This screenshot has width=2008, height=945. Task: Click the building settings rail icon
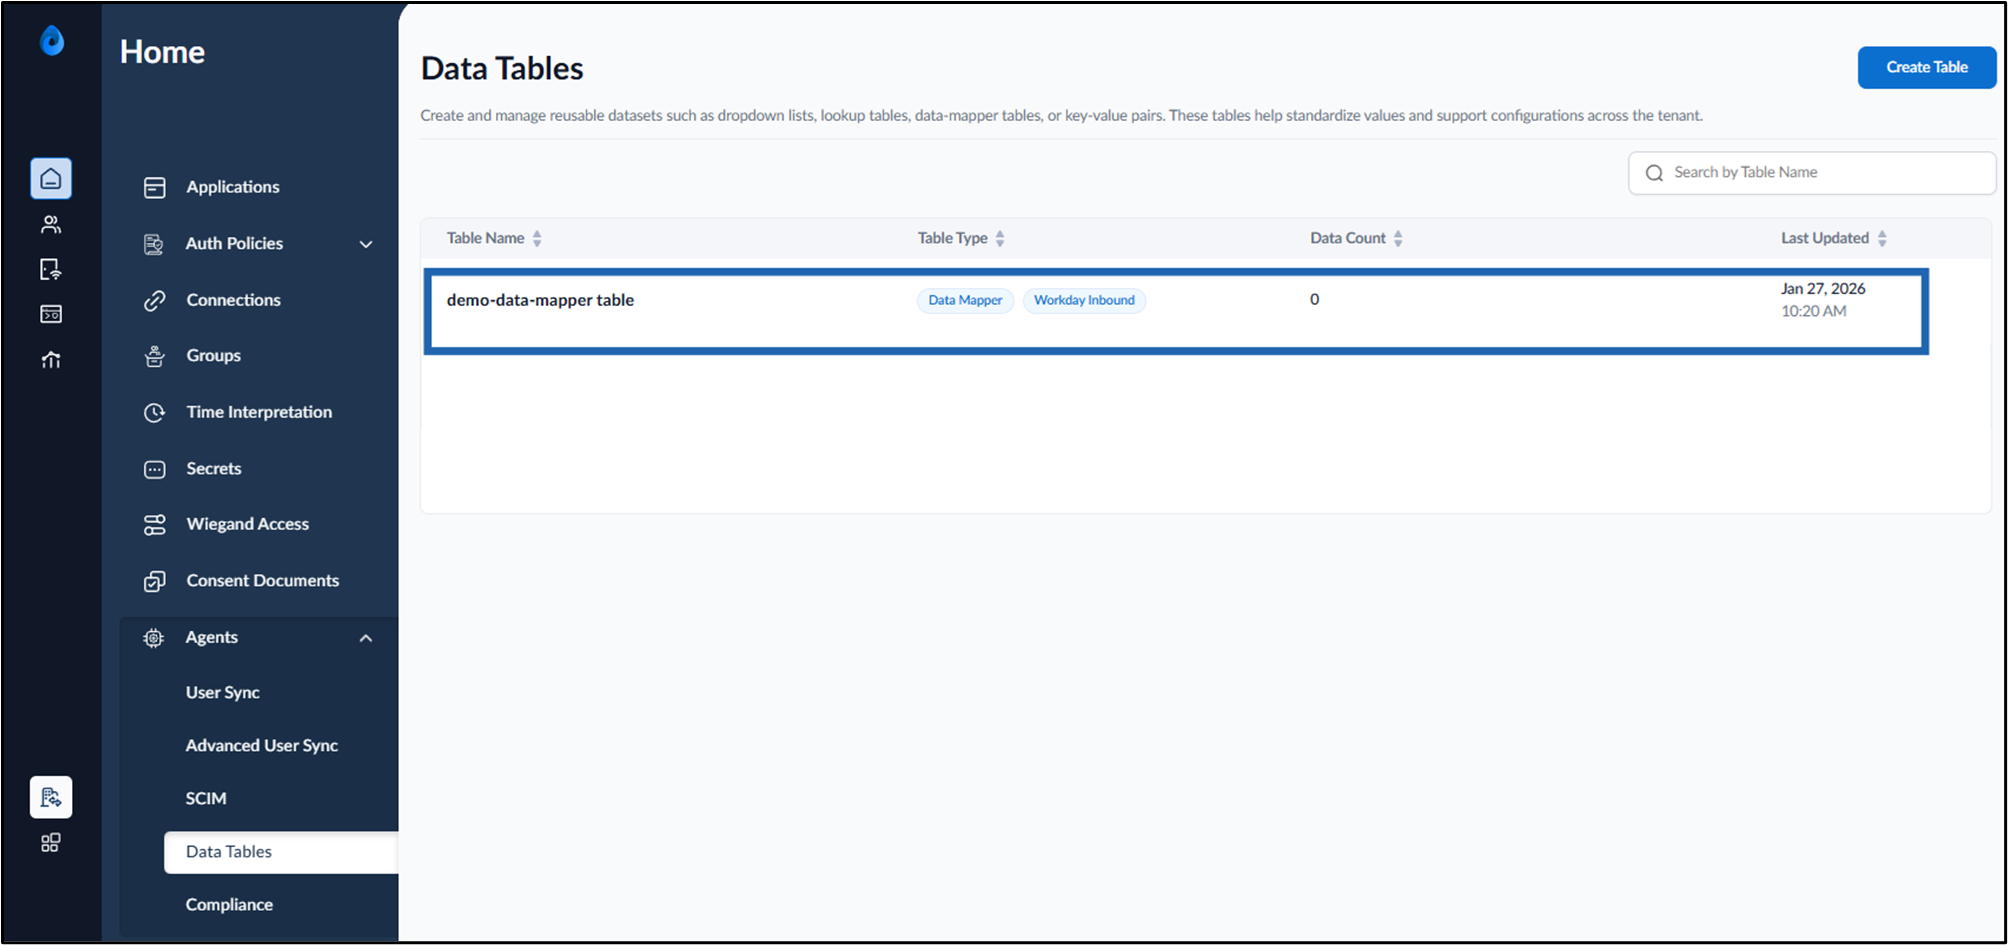coord(51,797)
